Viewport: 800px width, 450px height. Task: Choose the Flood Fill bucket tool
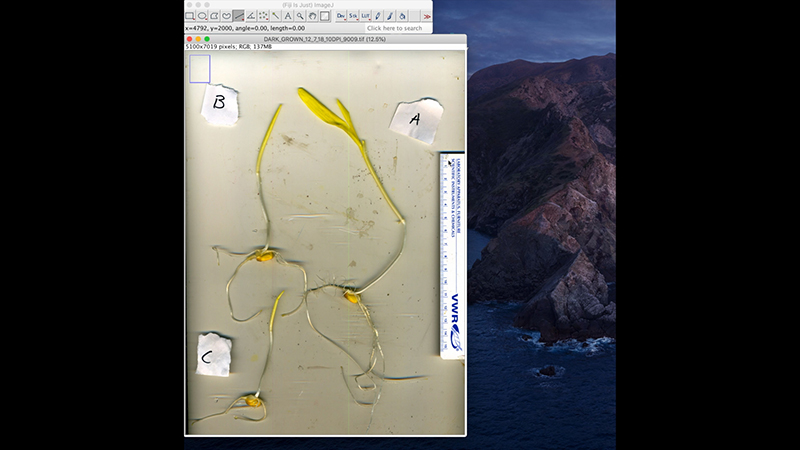pos(402,16)
